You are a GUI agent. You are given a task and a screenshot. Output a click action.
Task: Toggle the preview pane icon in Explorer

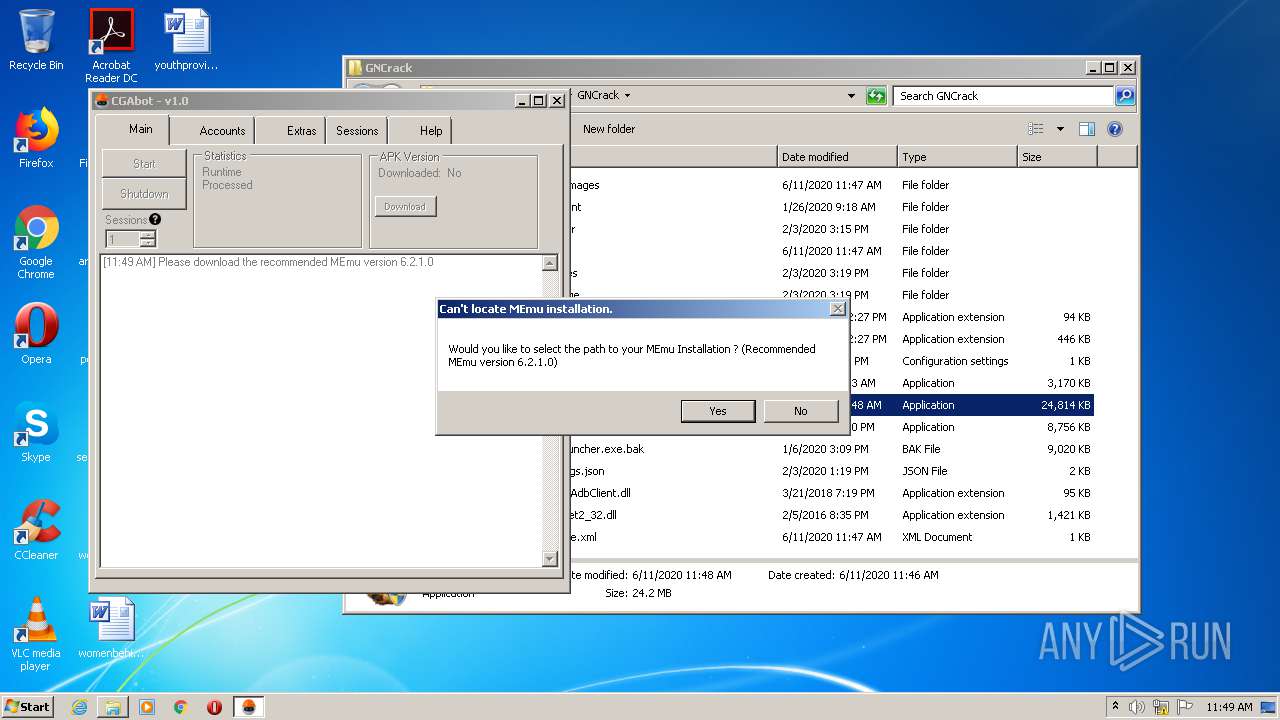tap(1087, 129)
